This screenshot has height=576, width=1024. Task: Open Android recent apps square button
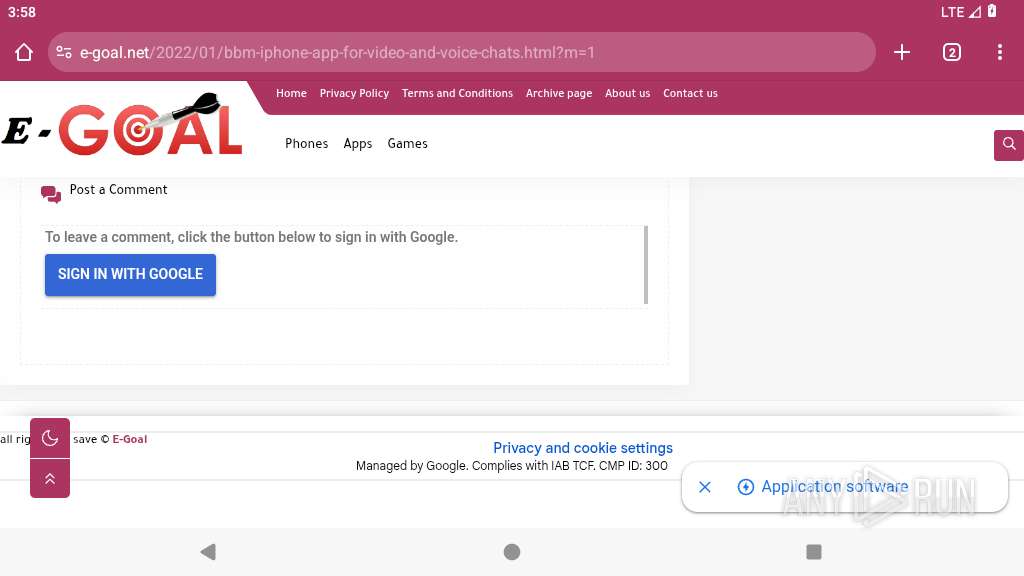[x=814, y=552]
